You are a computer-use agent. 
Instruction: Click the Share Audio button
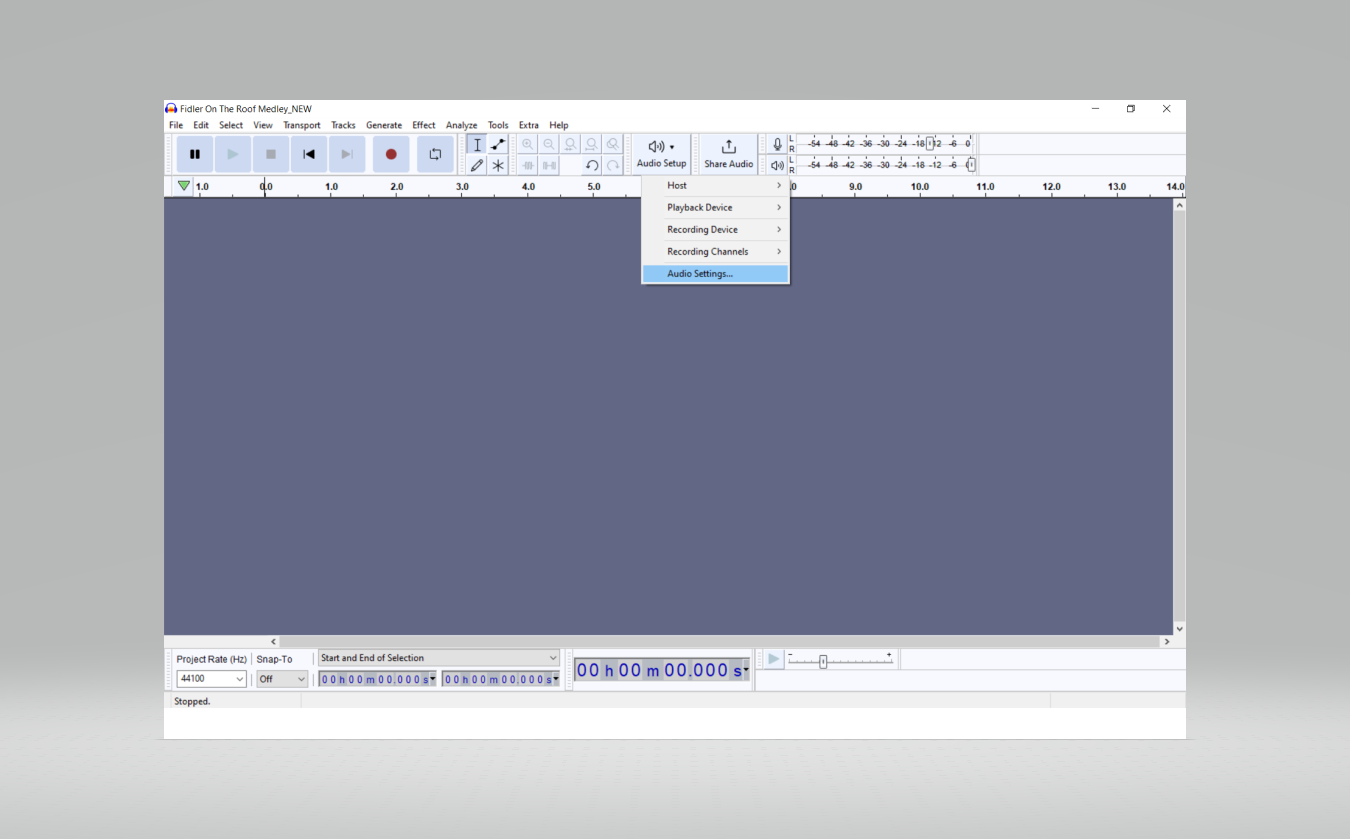[728, 154]
